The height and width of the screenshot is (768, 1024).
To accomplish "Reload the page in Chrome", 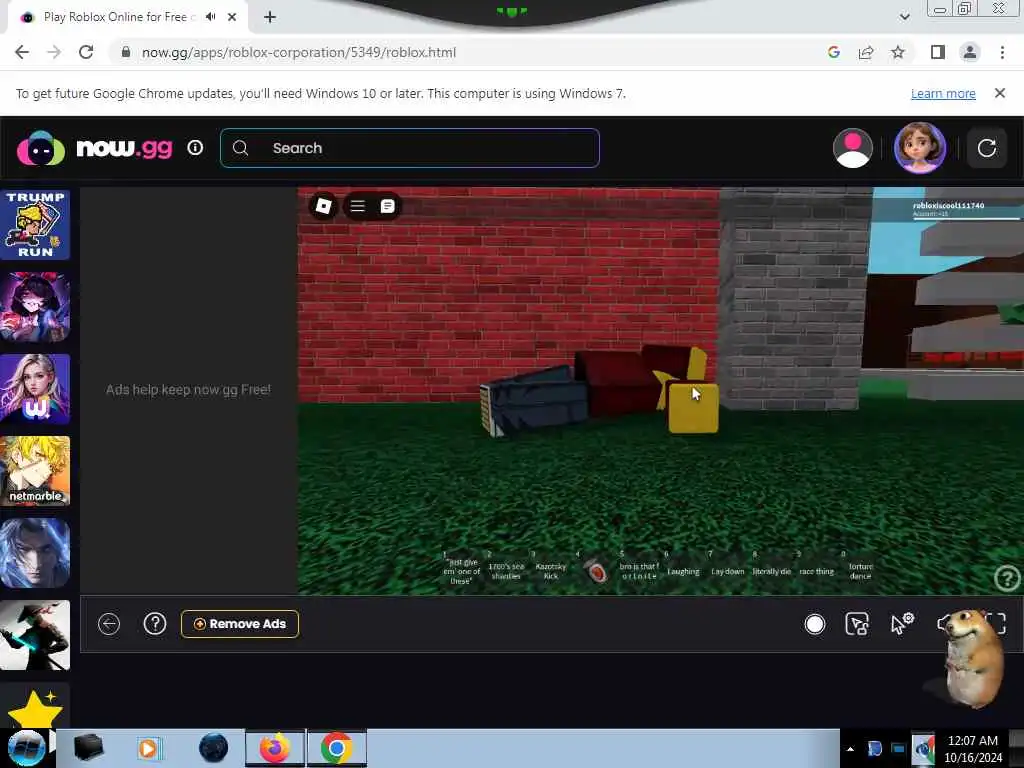I will (86, 52).
